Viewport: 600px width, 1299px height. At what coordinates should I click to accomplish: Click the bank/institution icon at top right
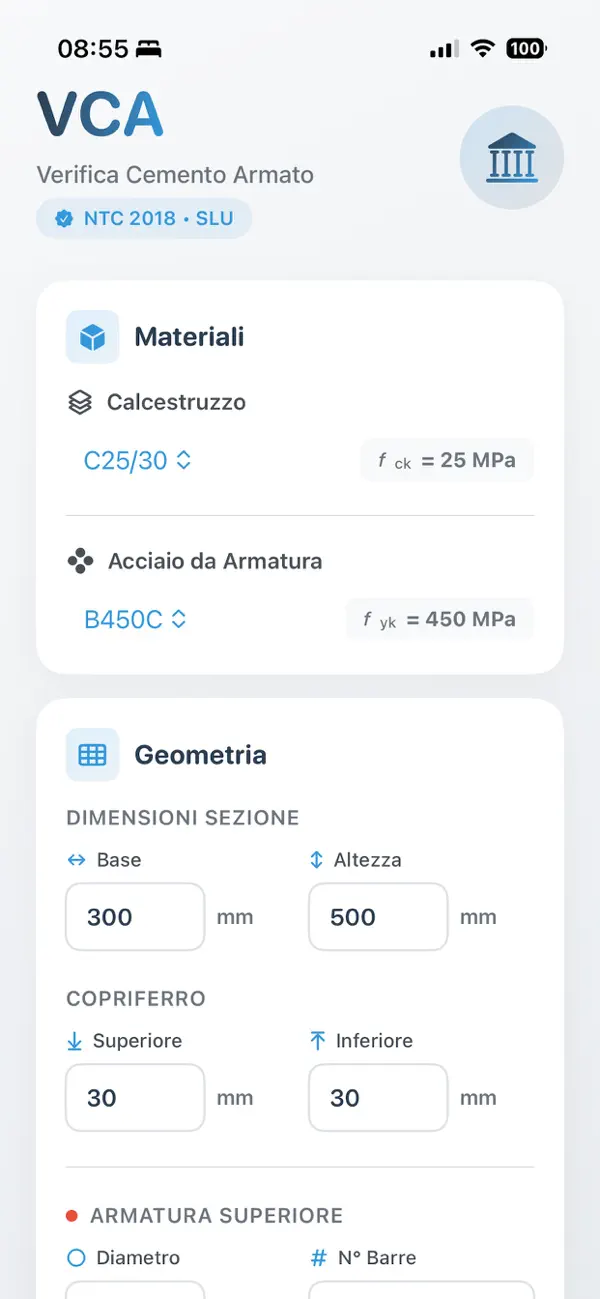click(x=511, y=157)
